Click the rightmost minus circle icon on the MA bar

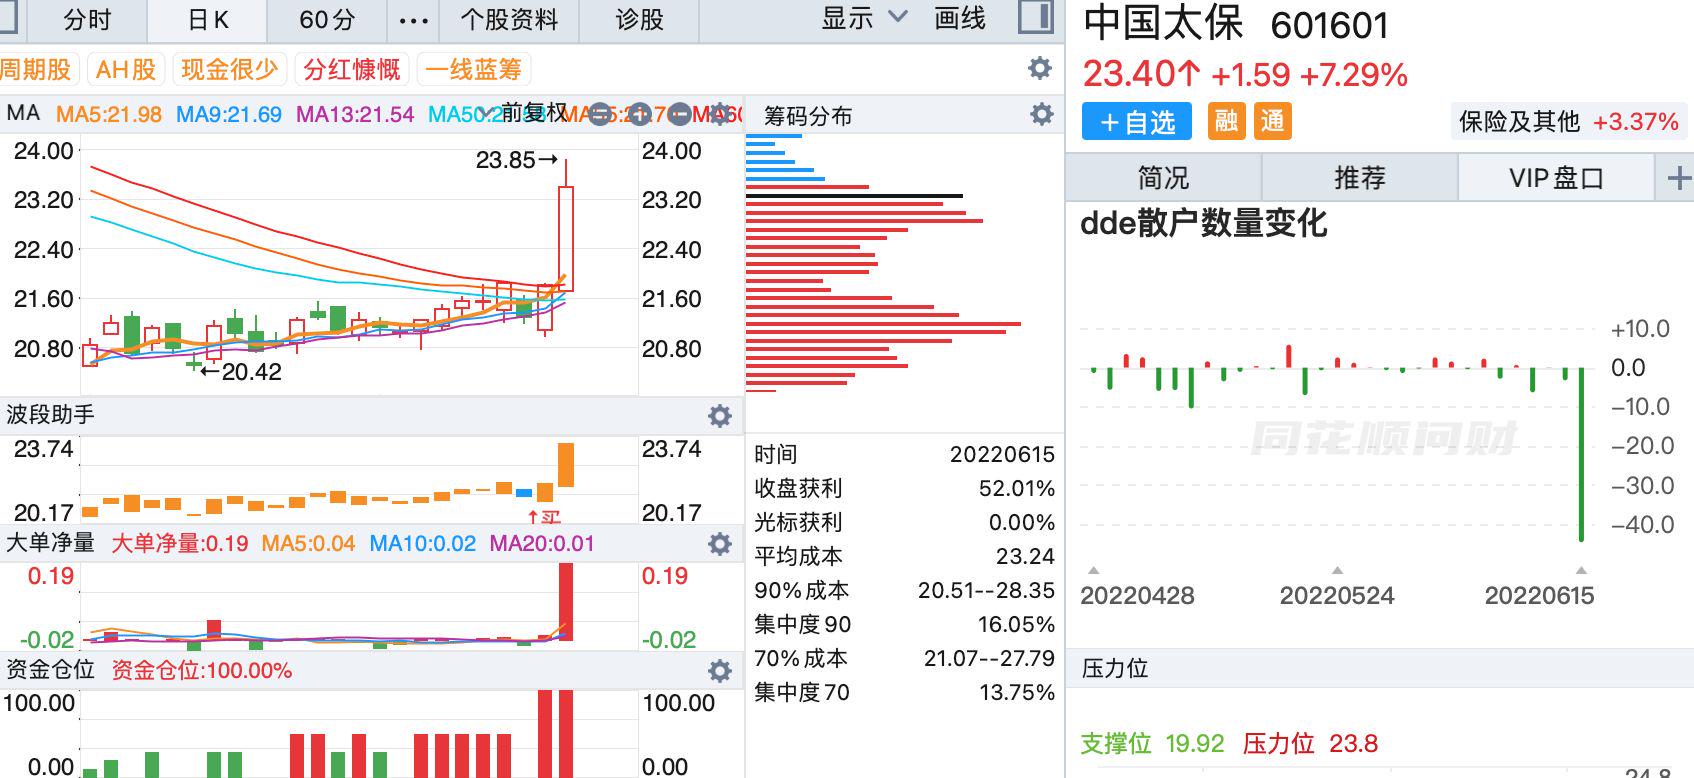click(679, 114)
